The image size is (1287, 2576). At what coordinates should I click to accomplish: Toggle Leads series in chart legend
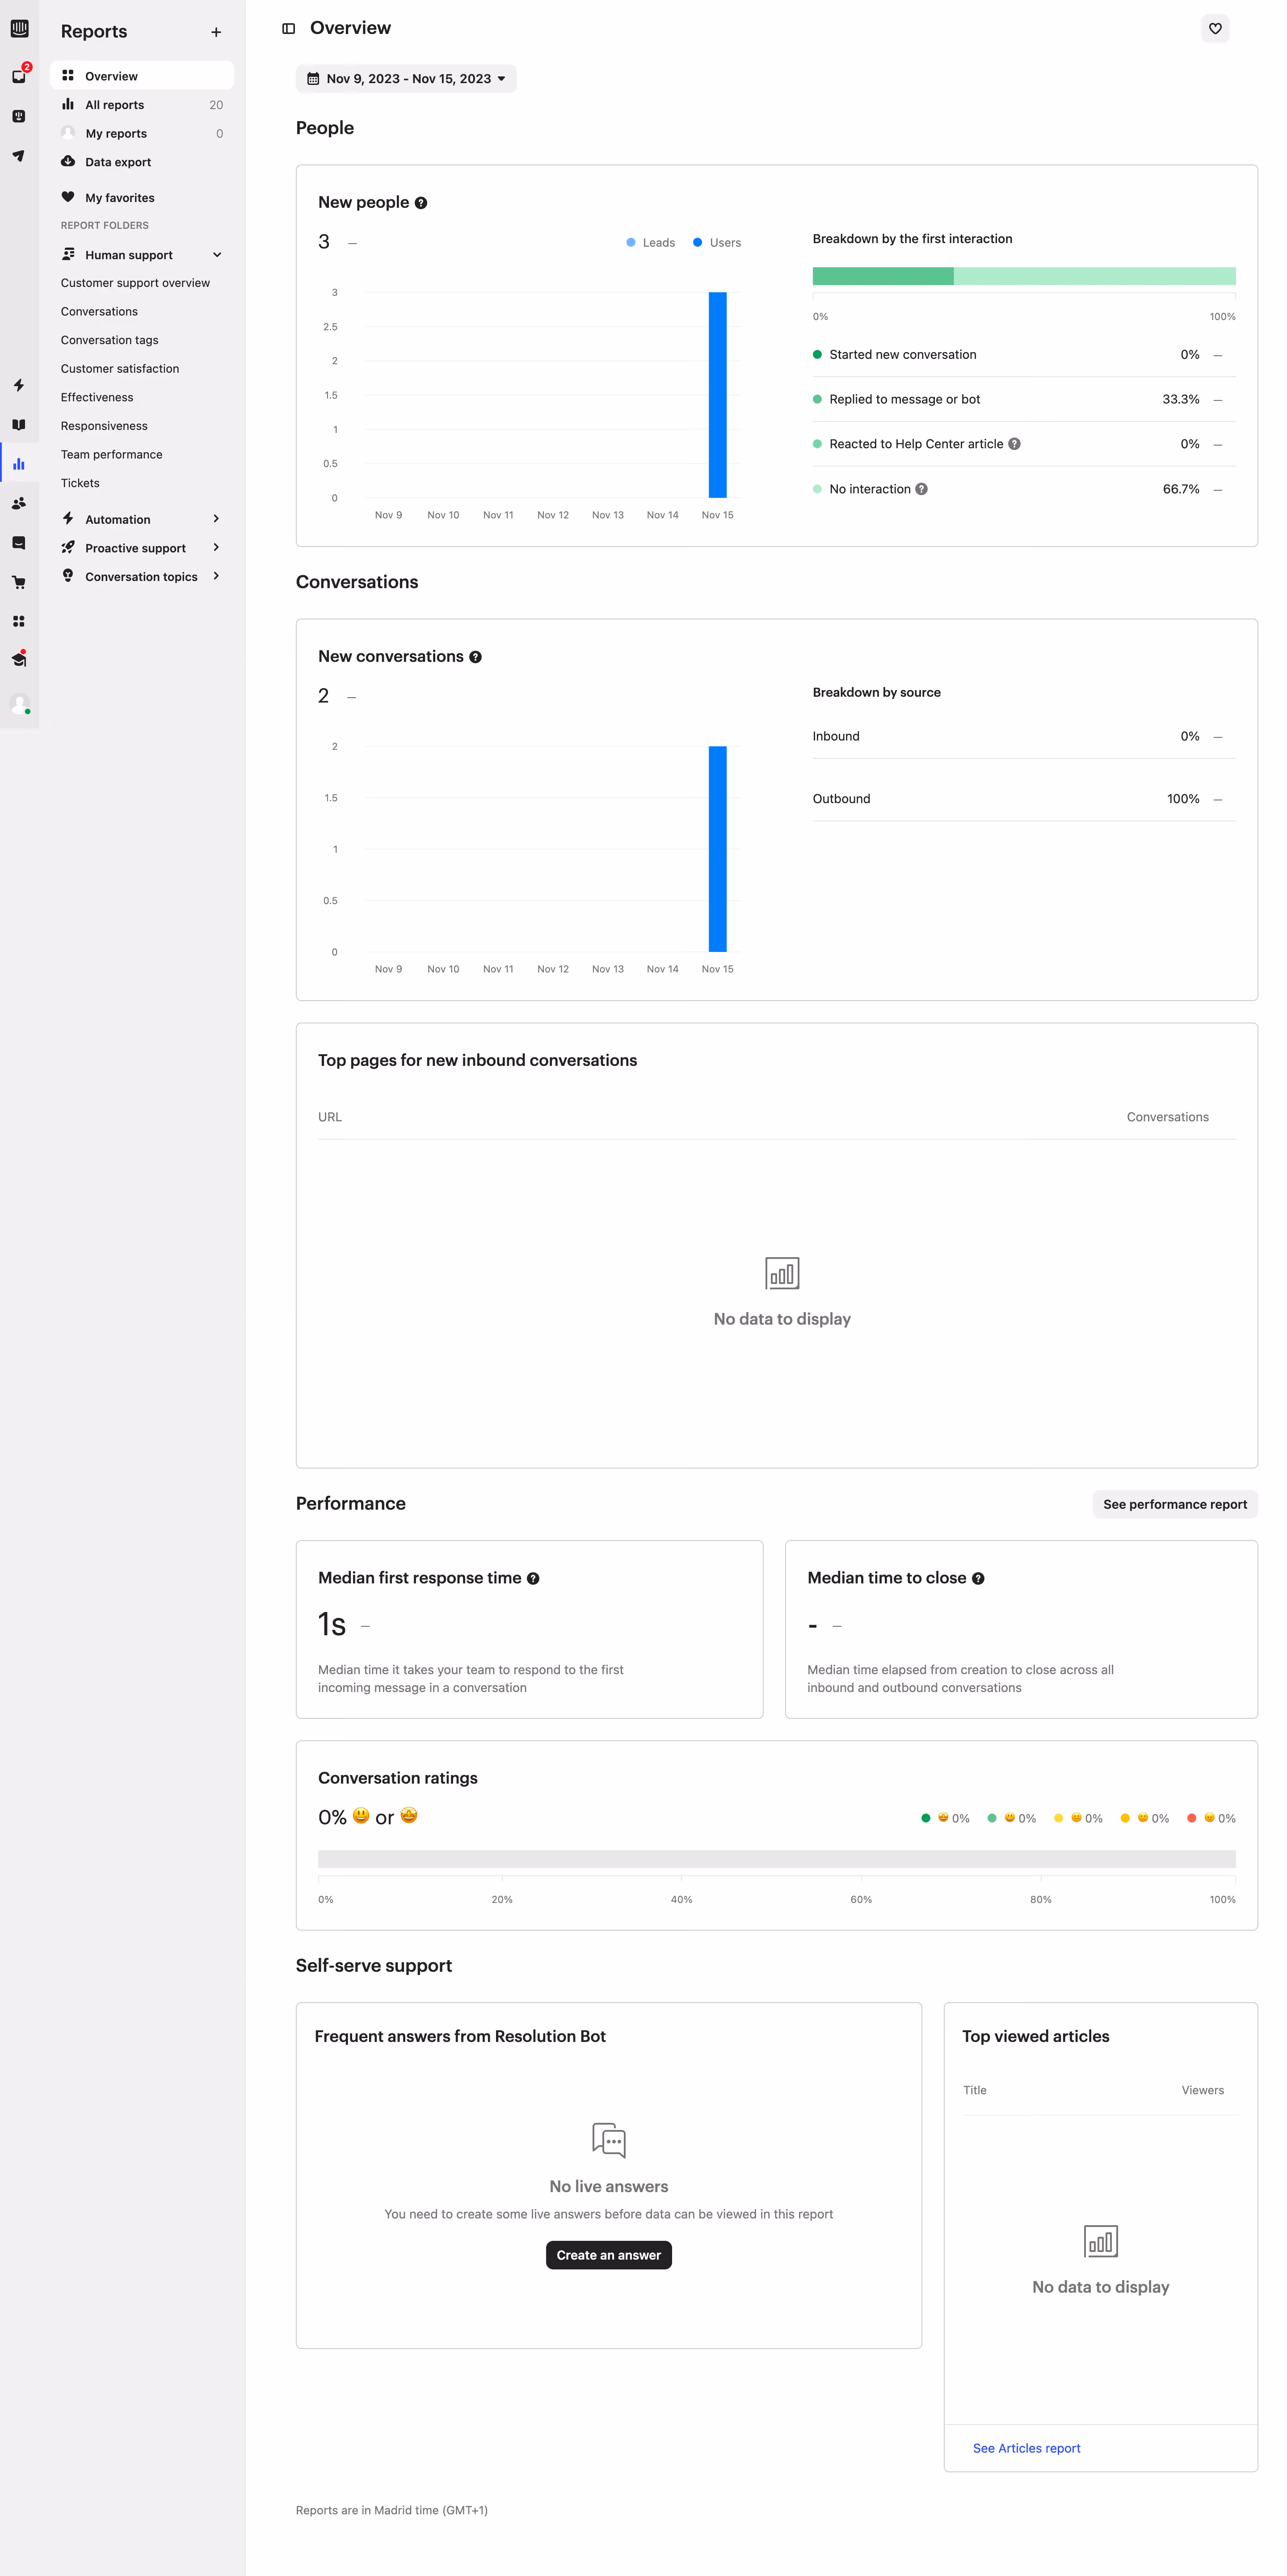[x=650, y=243]
